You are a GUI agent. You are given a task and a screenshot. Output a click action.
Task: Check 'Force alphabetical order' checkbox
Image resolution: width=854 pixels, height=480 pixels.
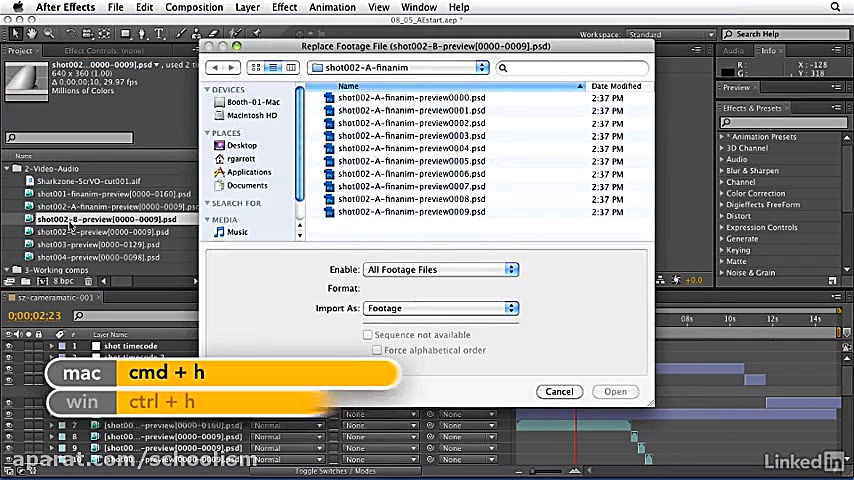pyautogui.click(x=377, y=350)
